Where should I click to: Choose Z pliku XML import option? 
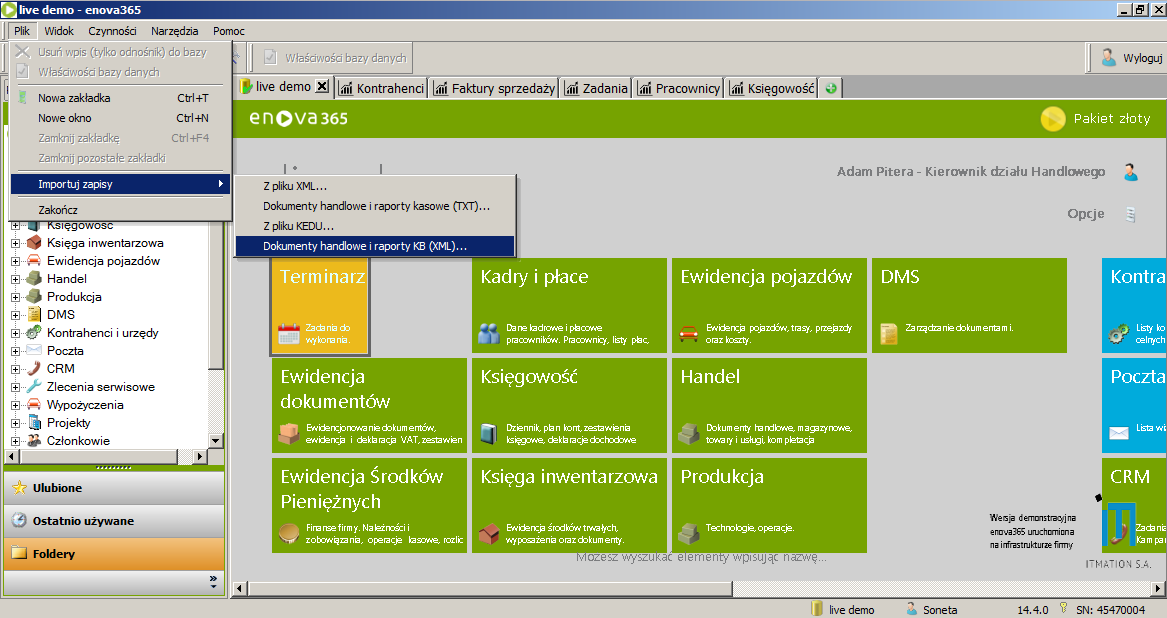point(295,186)
